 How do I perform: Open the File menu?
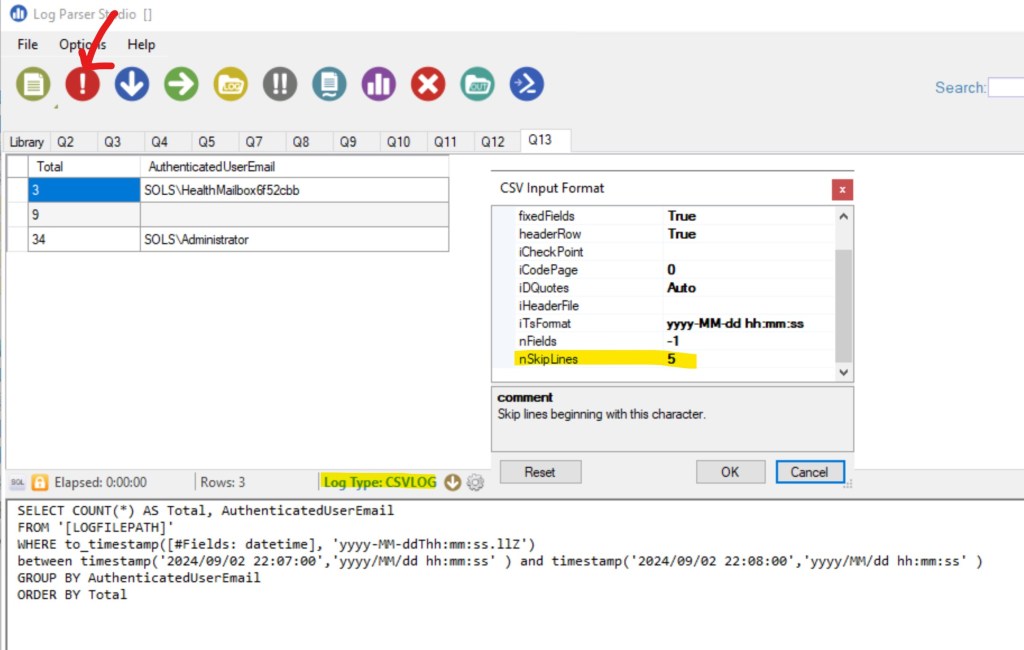coord(28,44)
